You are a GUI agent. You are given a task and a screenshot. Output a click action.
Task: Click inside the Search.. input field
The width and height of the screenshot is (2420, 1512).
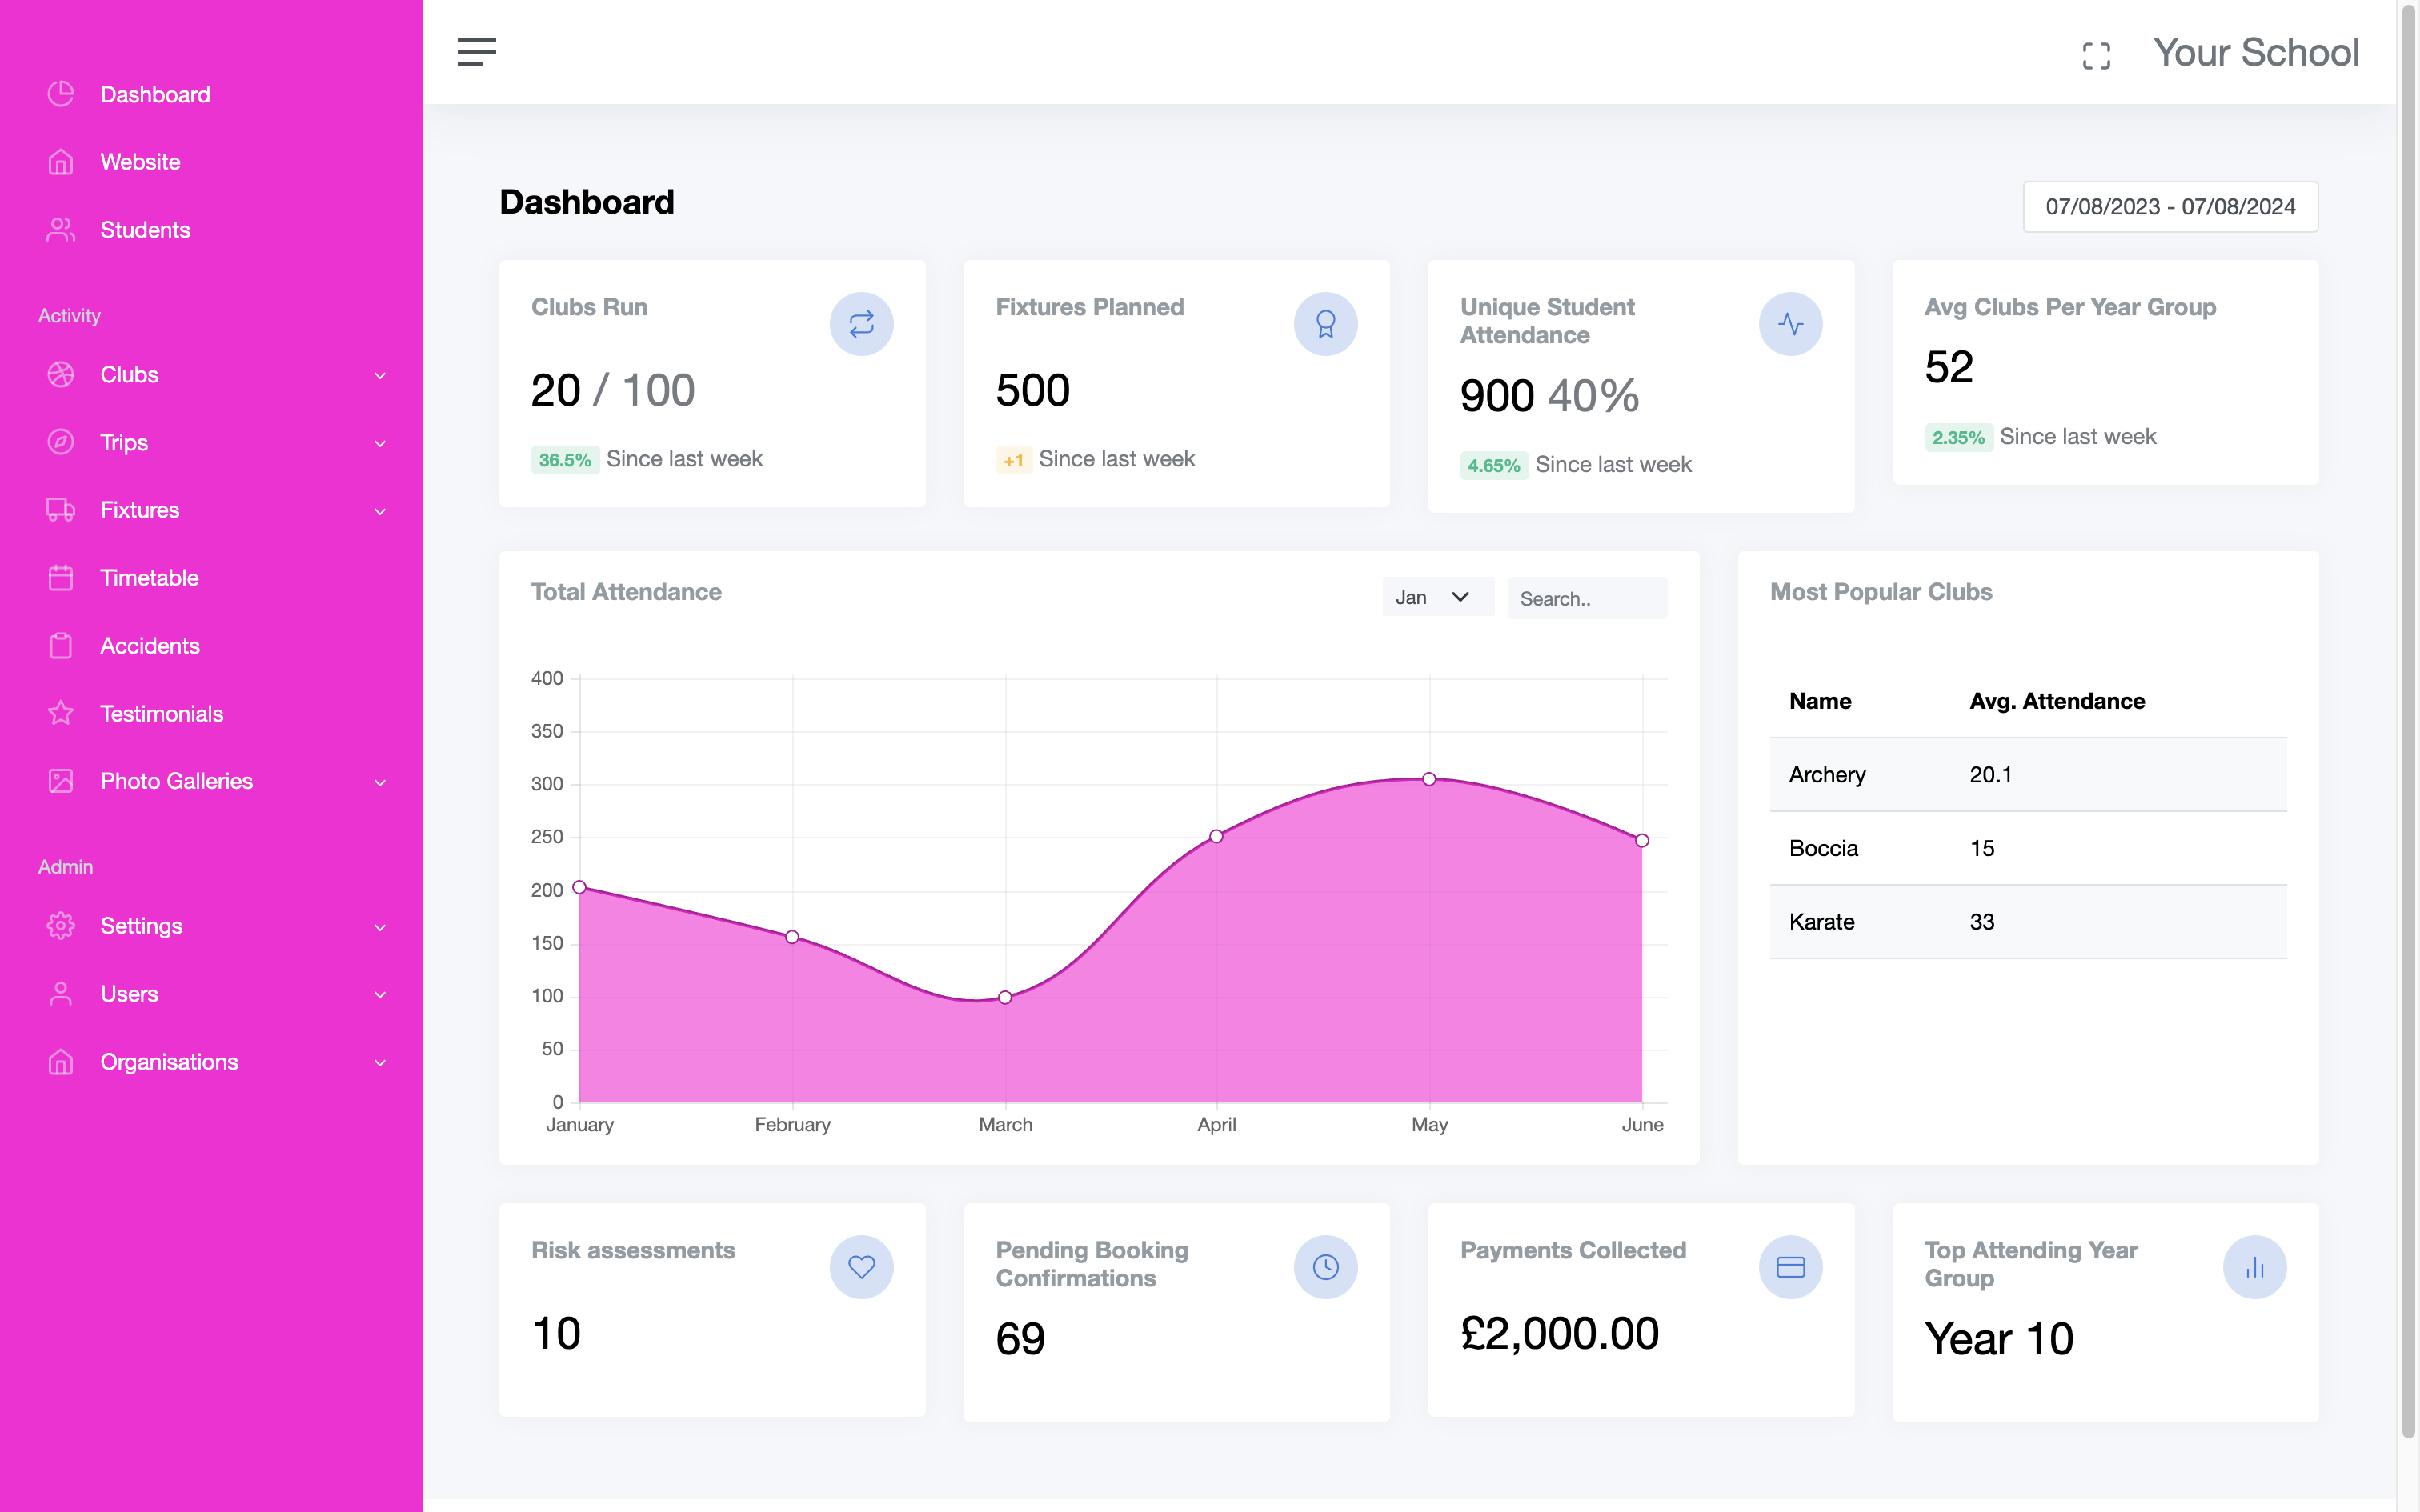click(1587, 598)
